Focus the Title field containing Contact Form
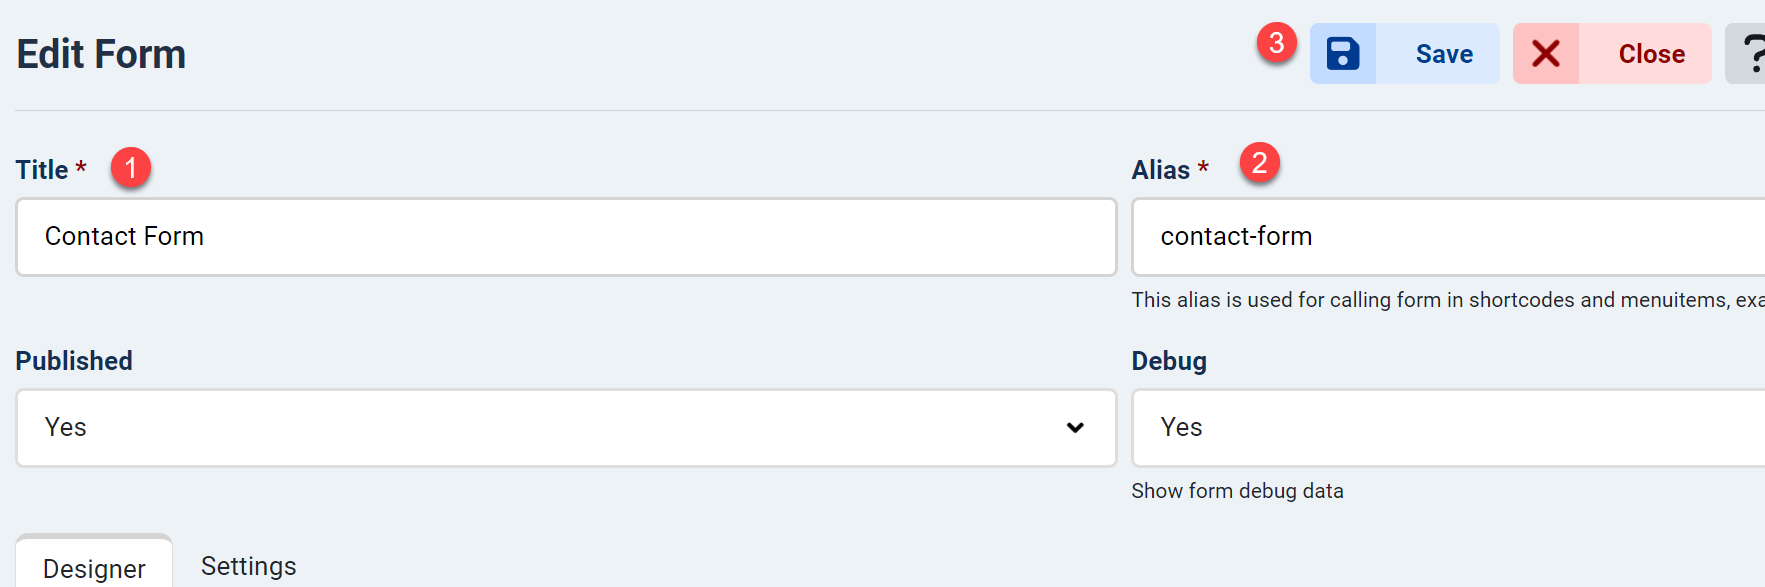This screenshot has width=1765, height=587. (x=566, y=237)
